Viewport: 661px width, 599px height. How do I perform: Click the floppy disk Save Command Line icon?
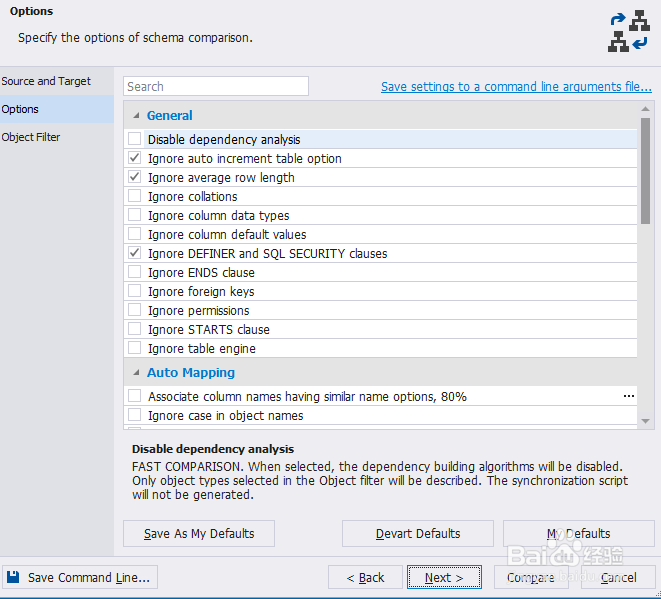pos(13,577)
